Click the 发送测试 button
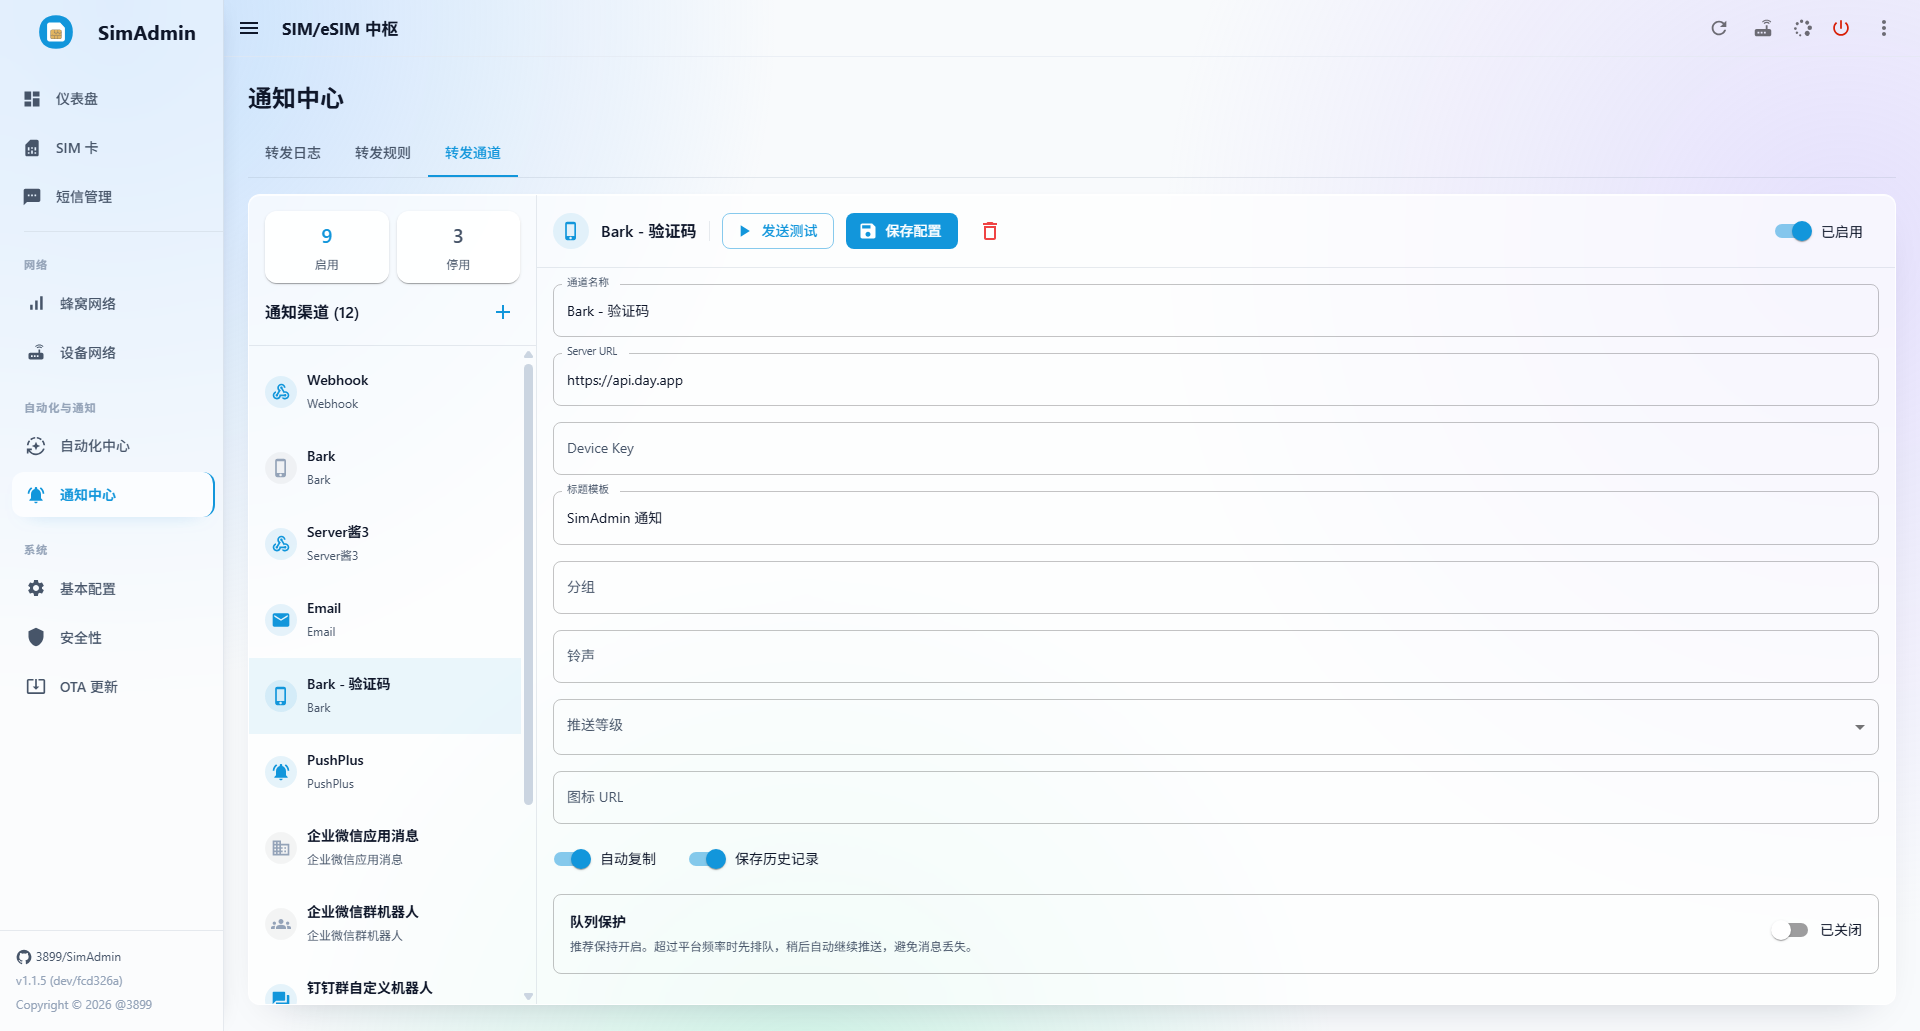 pos(778,231)
